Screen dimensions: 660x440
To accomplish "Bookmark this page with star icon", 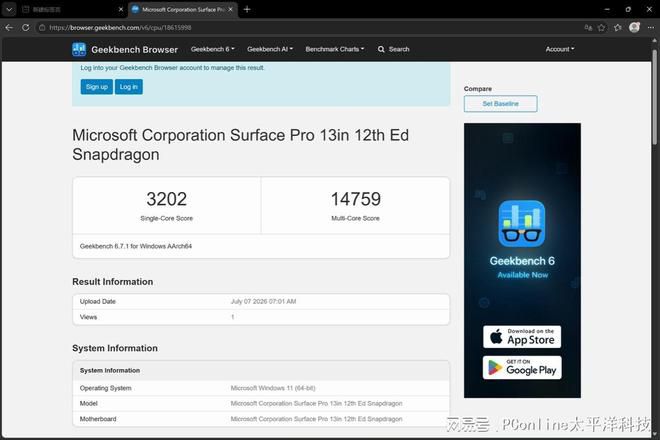I will coord(601,27).
